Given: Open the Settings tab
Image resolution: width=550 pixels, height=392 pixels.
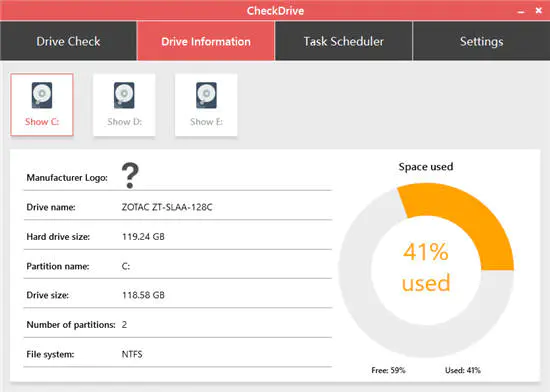Looking at the screenshot, I should [x=481, y=41].
